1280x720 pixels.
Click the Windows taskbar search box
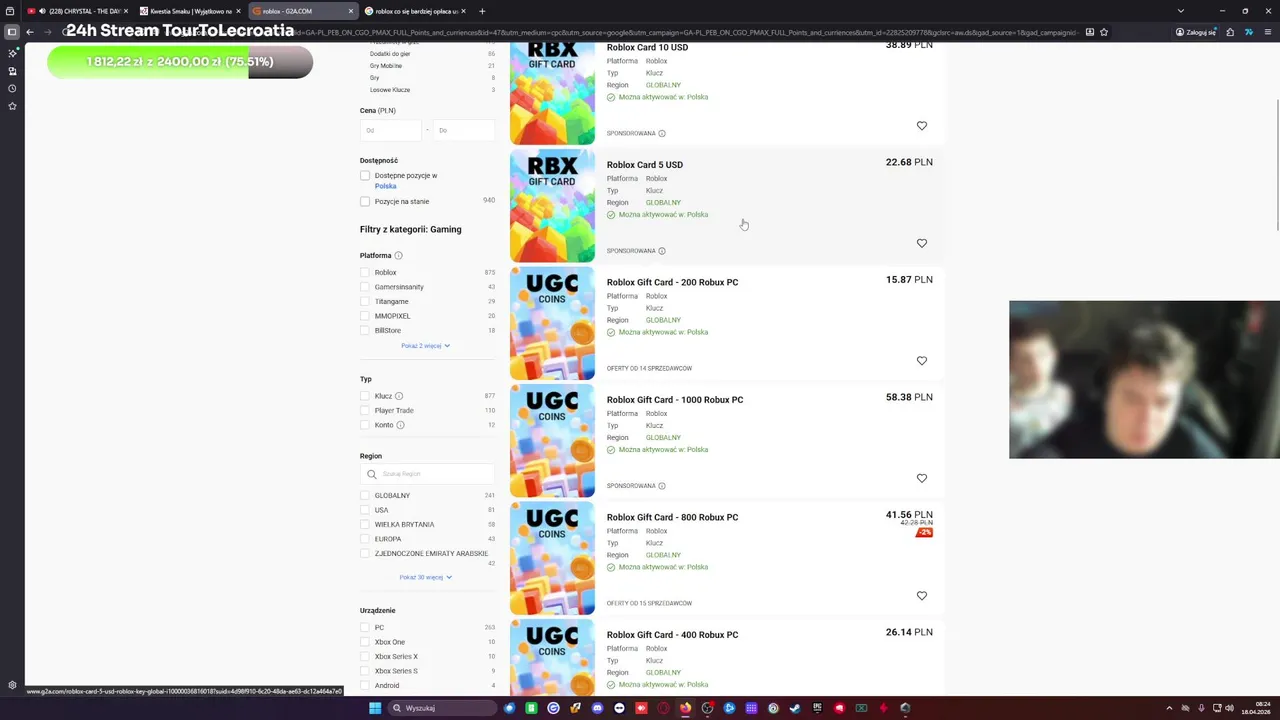(x=441, y=708)
